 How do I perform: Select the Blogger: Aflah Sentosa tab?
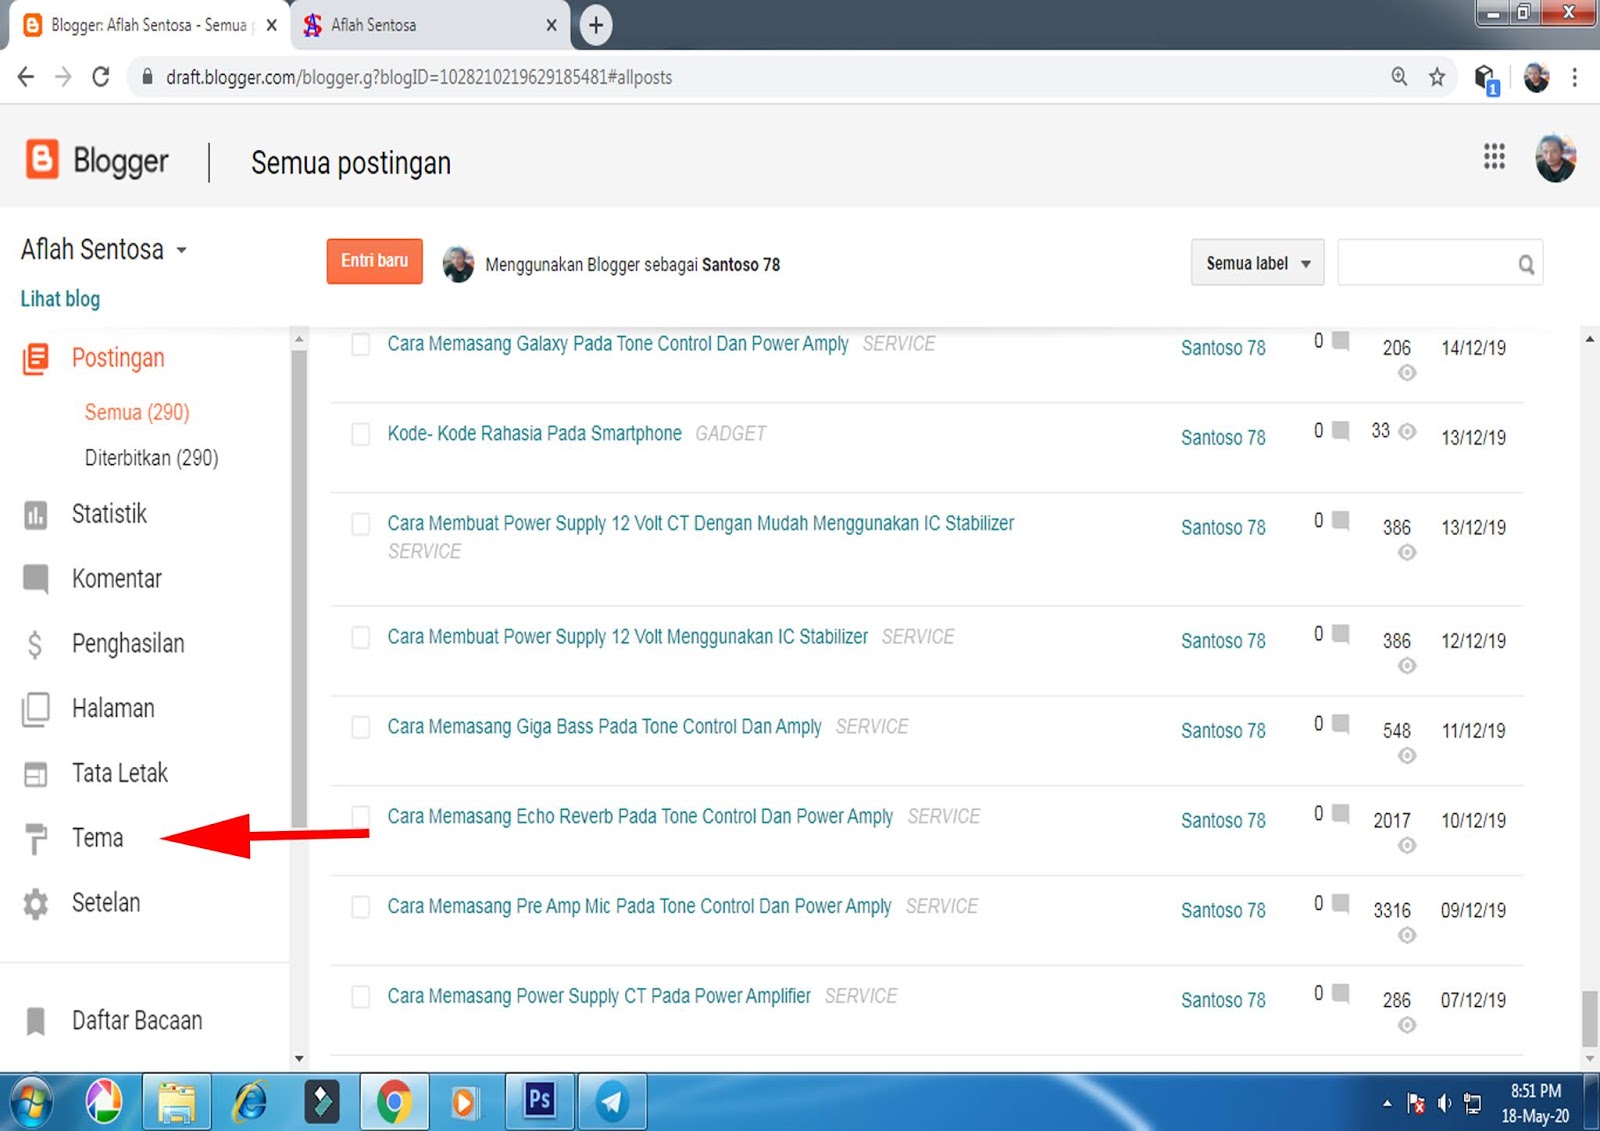[x=148, y=24]
